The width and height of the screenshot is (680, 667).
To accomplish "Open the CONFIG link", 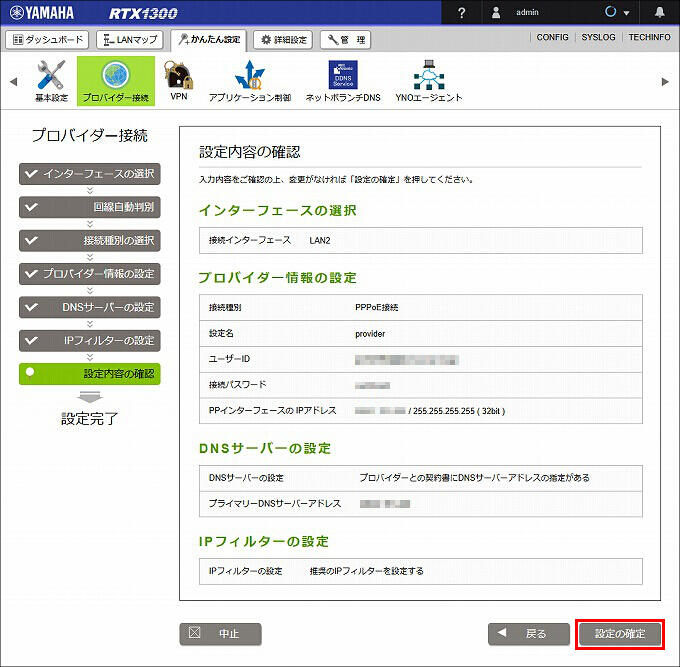I will [x=552, y=37].
